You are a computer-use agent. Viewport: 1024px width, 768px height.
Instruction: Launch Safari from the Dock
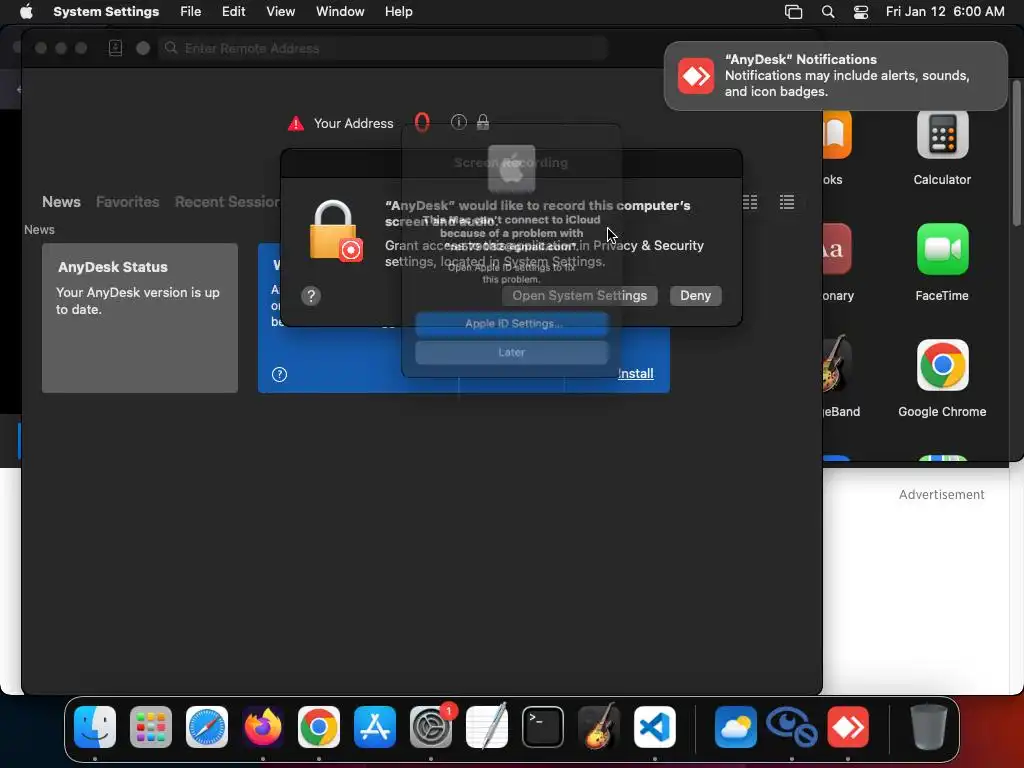(207, 727)
